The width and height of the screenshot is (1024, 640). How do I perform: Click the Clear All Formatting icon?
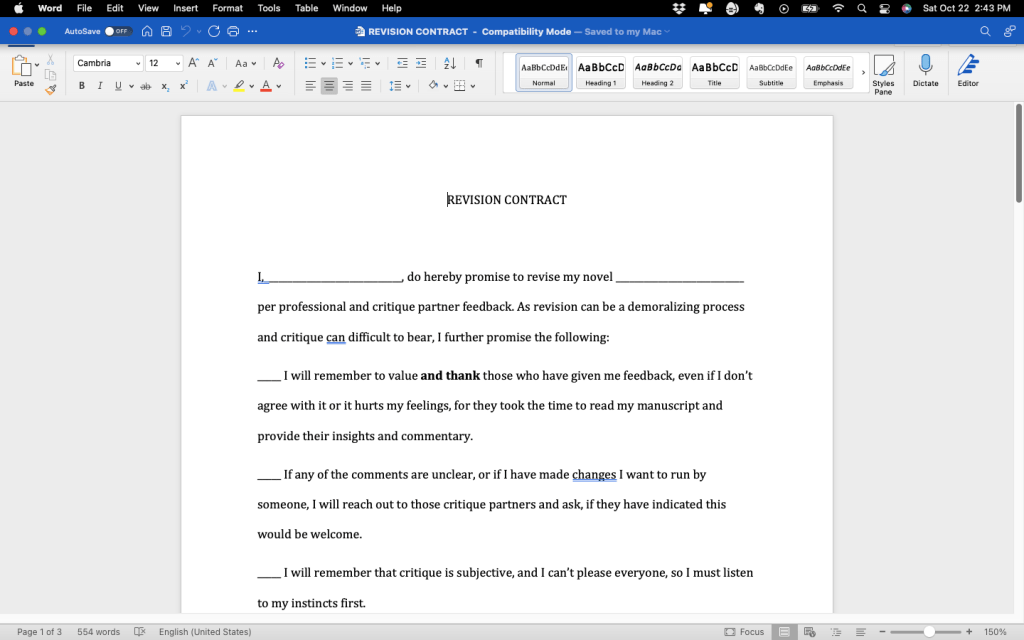pyautogui.click(x=278, y=63)
